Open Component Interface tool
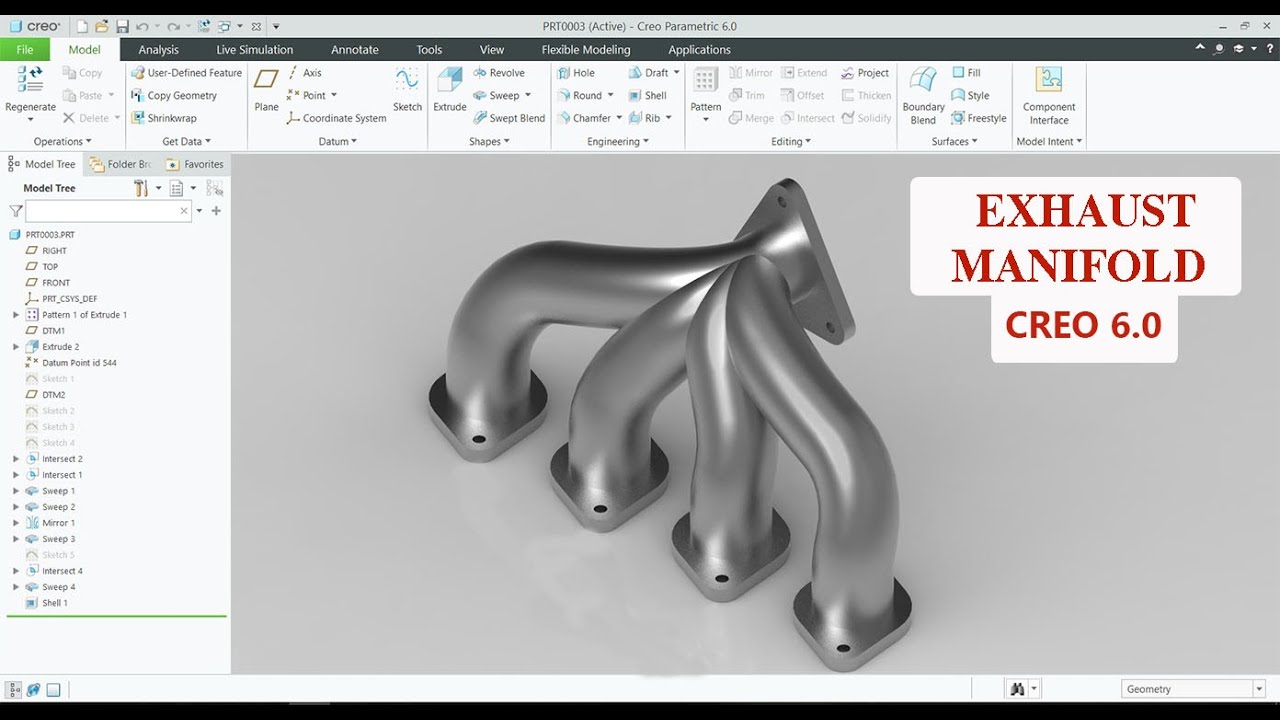Viewport: 1280px width, 720px height. click(x=1049, y=95)
